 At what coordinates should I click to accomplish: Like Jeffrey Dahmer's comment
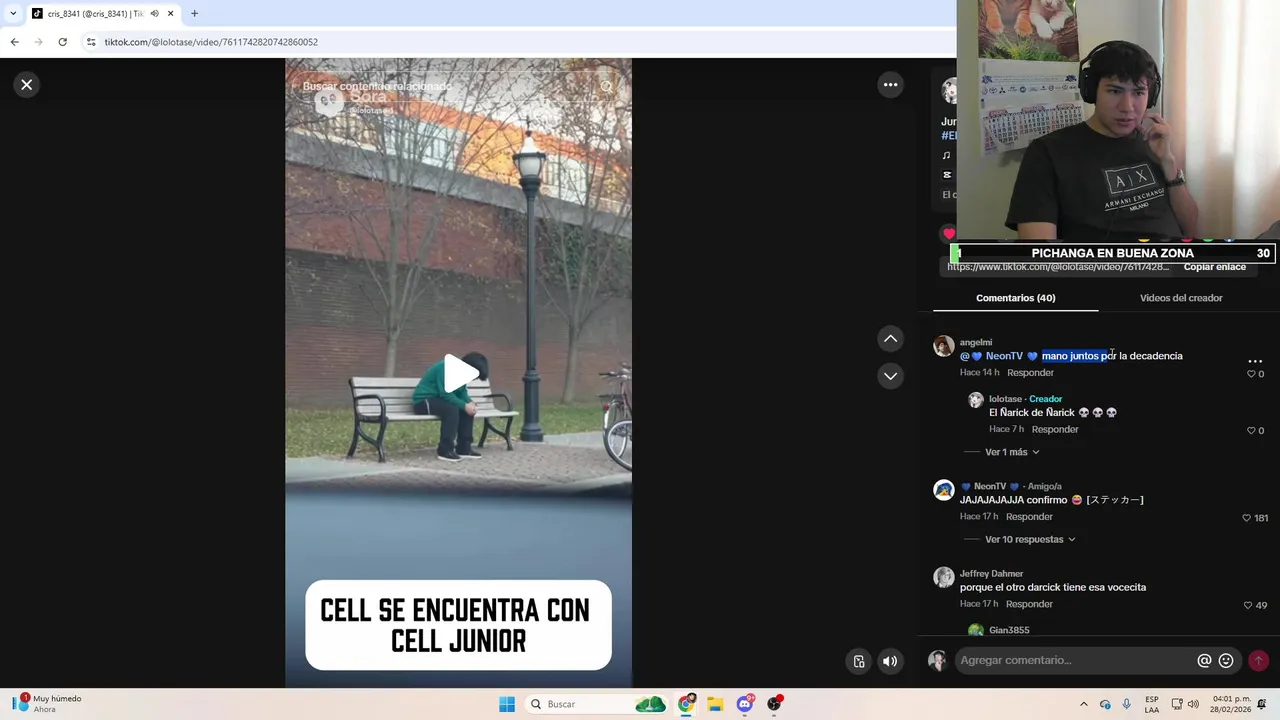coord(1247,605)
